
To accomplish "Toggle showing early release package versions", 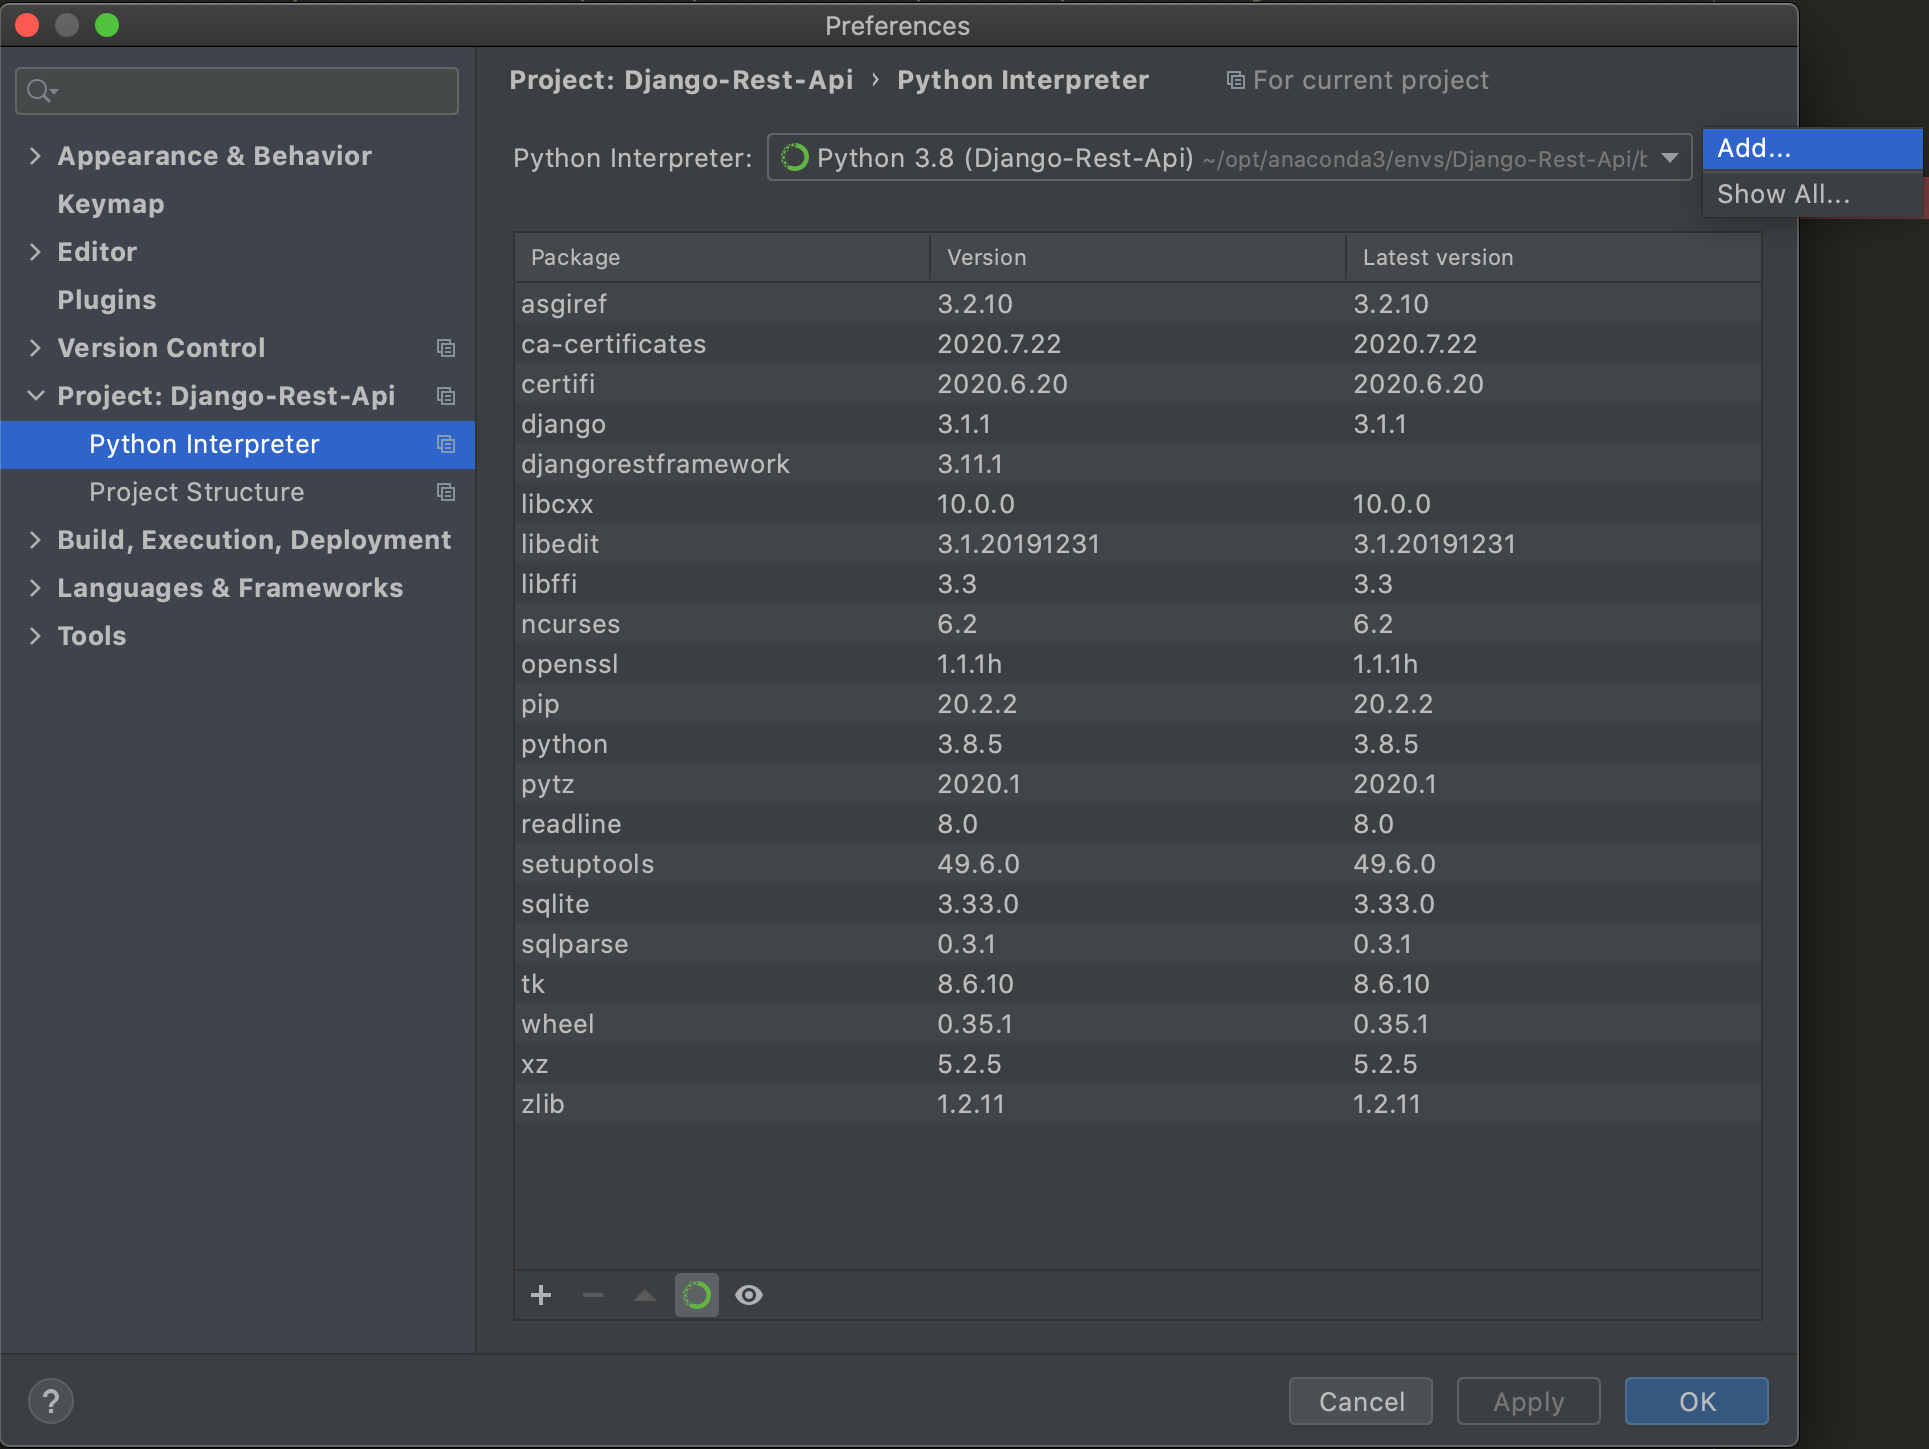I will pos(748,1294).
